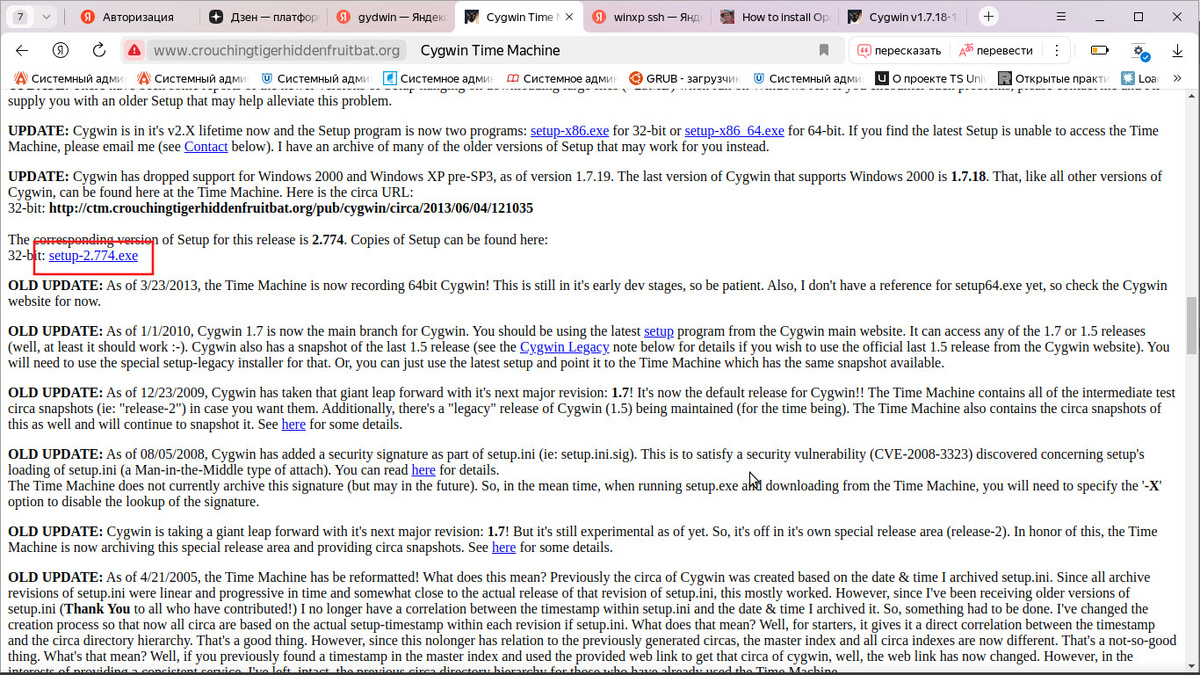Show hidden bookmarks with the double chevron
1200x675 pixels.
tap(1179, 78)
